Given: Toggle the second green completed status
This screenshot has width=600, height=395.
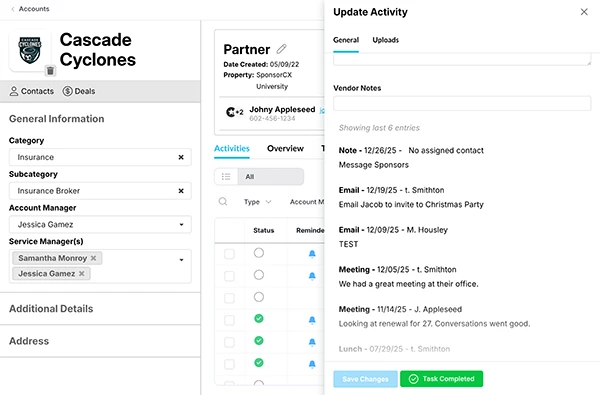Looking at the screenshot, I should click(x=259, y=341).
